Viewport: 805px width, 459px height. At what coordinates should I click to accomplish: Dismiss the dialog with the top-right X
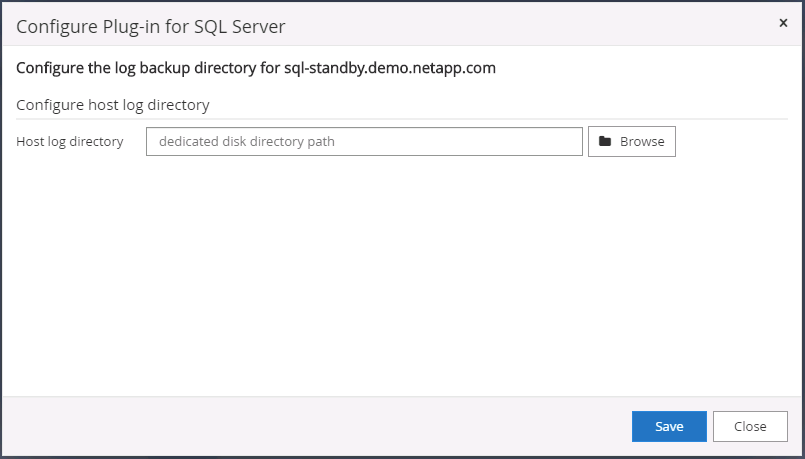[783, 23]
